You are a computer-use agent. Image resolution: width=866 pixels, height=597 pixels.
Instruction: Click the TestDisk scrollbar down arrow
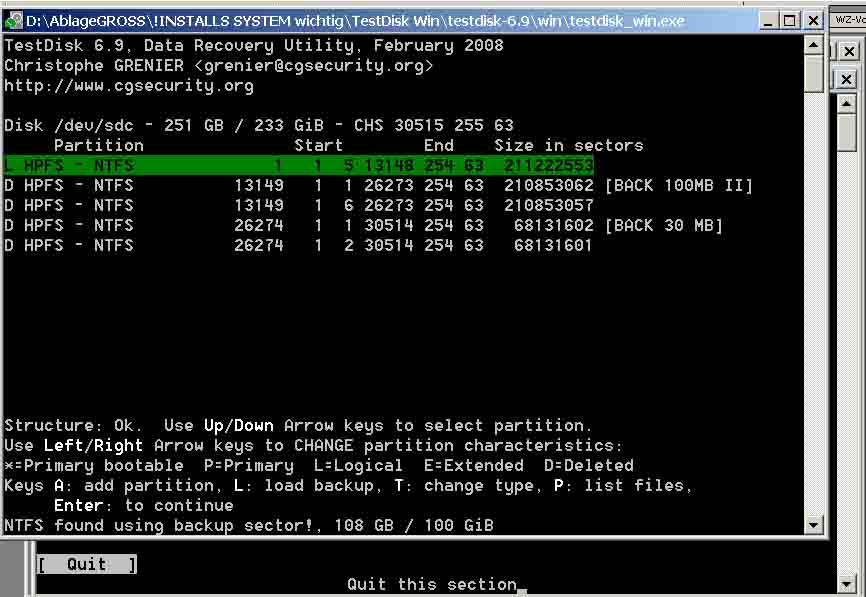point(814,525)
